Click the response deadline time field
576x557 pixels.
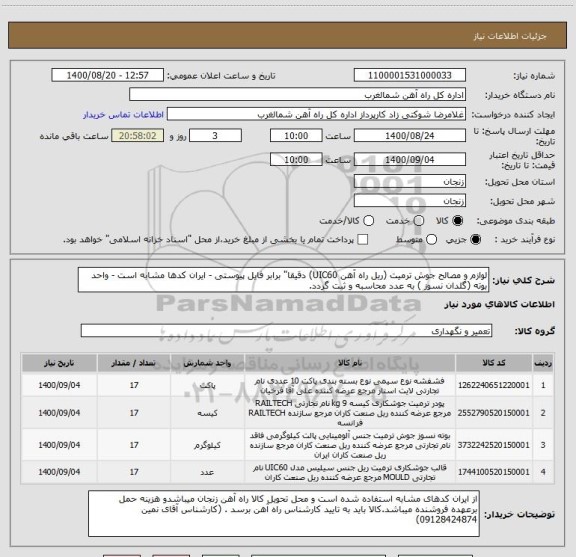tap(296, 136)
